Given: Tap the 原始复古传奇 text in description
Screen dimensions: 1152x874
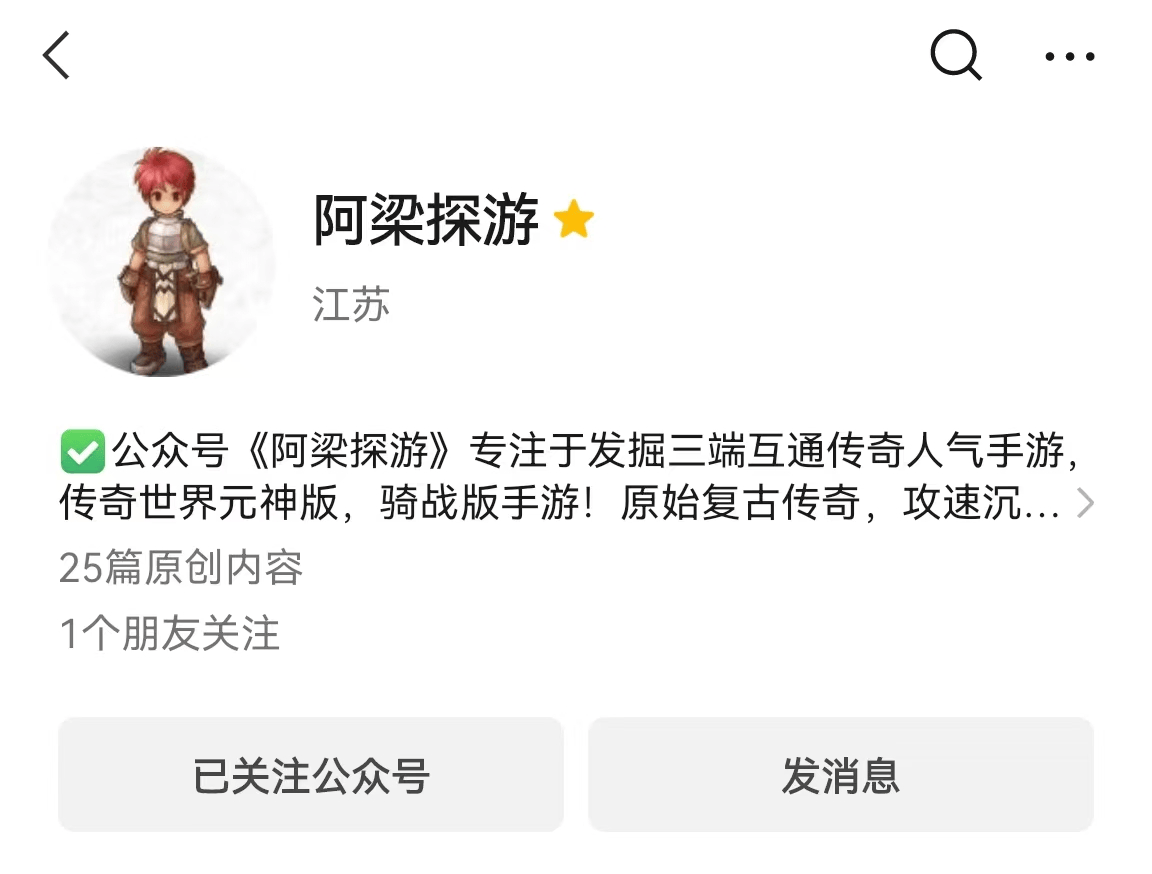Looking at the screenshot, I should 740,504.
